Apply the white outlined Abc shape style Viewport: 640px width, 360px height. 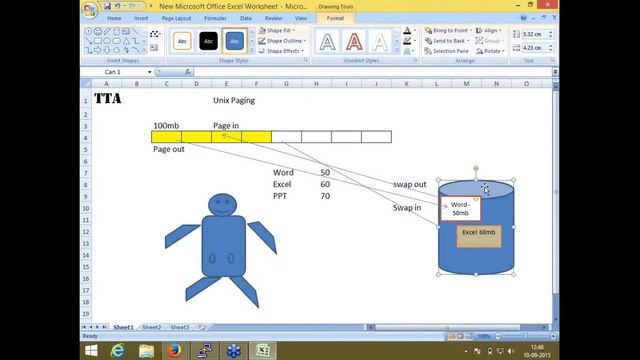pyautogui.click(x=182, y=41)
